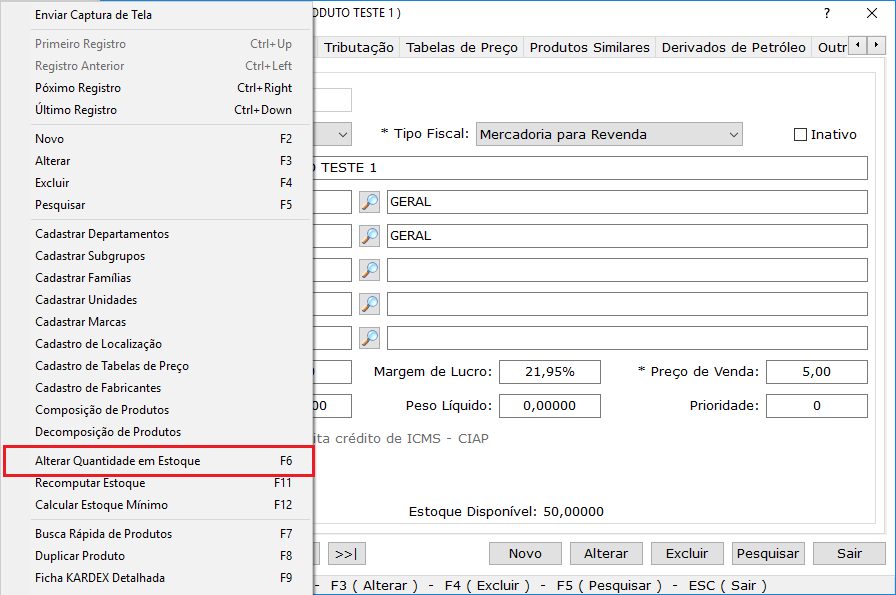Click the F5 ( Pesquisar ) status bar hint
The image size is (896, 595).
click(609, 585)
